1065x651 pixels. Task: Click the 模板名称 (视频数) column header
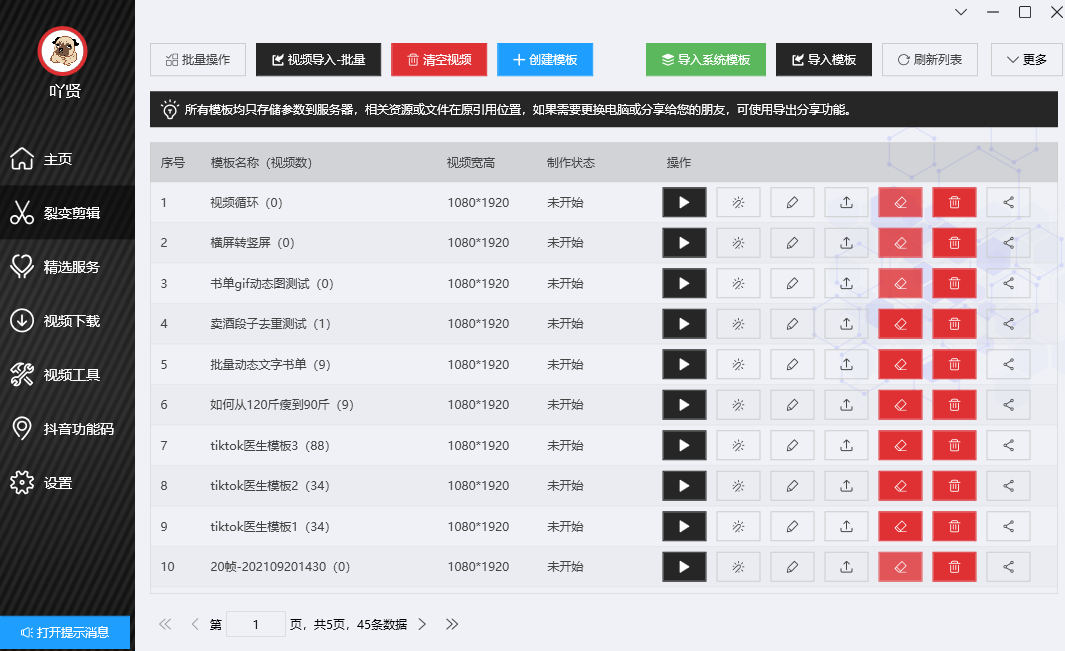[261, 162]
